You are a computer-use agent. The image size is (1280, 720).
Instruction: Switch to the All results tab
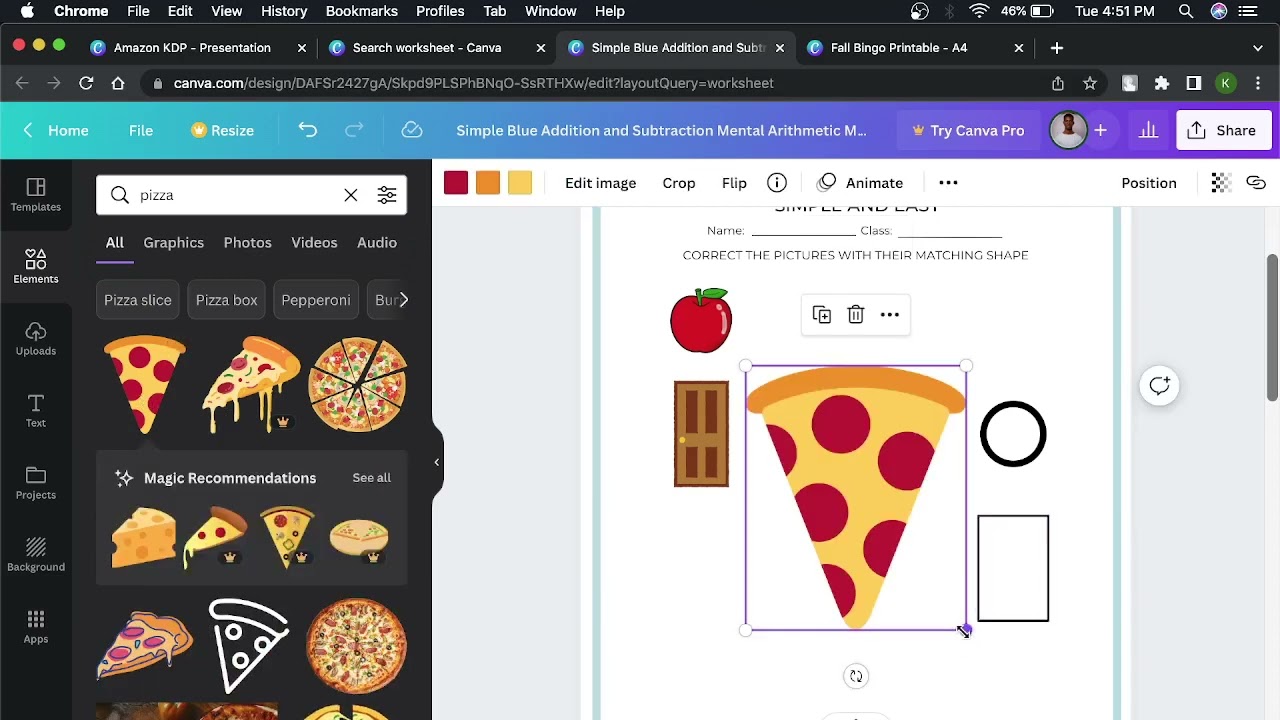(115, 242)
